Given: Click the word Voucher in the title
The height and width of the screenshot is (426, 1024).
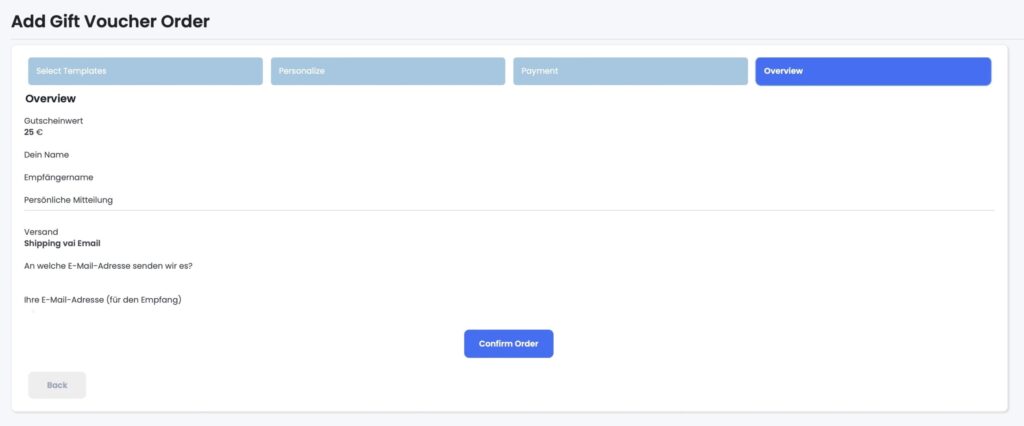Looking at the screenshot, I should (124, 21).
